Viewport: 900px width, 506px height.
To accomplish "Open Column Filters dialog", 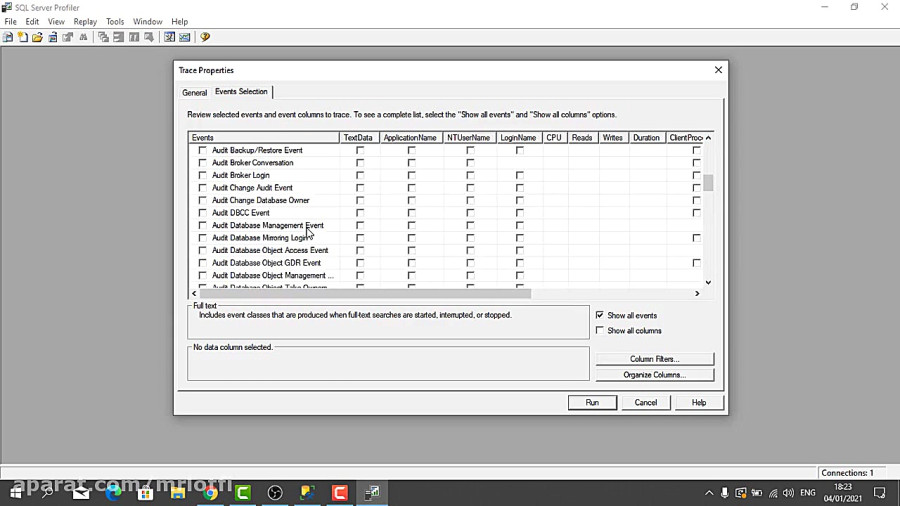I will (x=654, y=359).
